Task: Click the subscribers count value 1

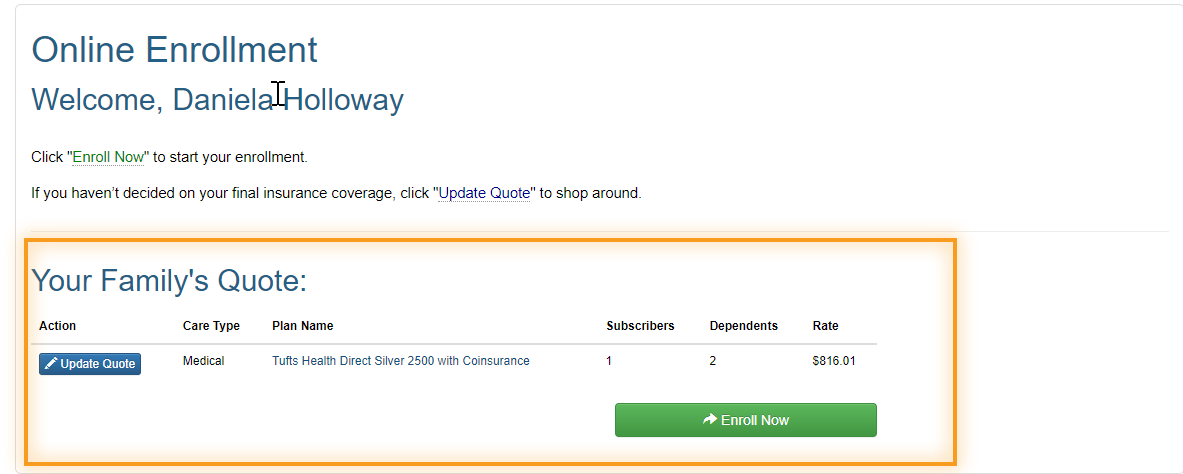Action: tap(609, 361)
